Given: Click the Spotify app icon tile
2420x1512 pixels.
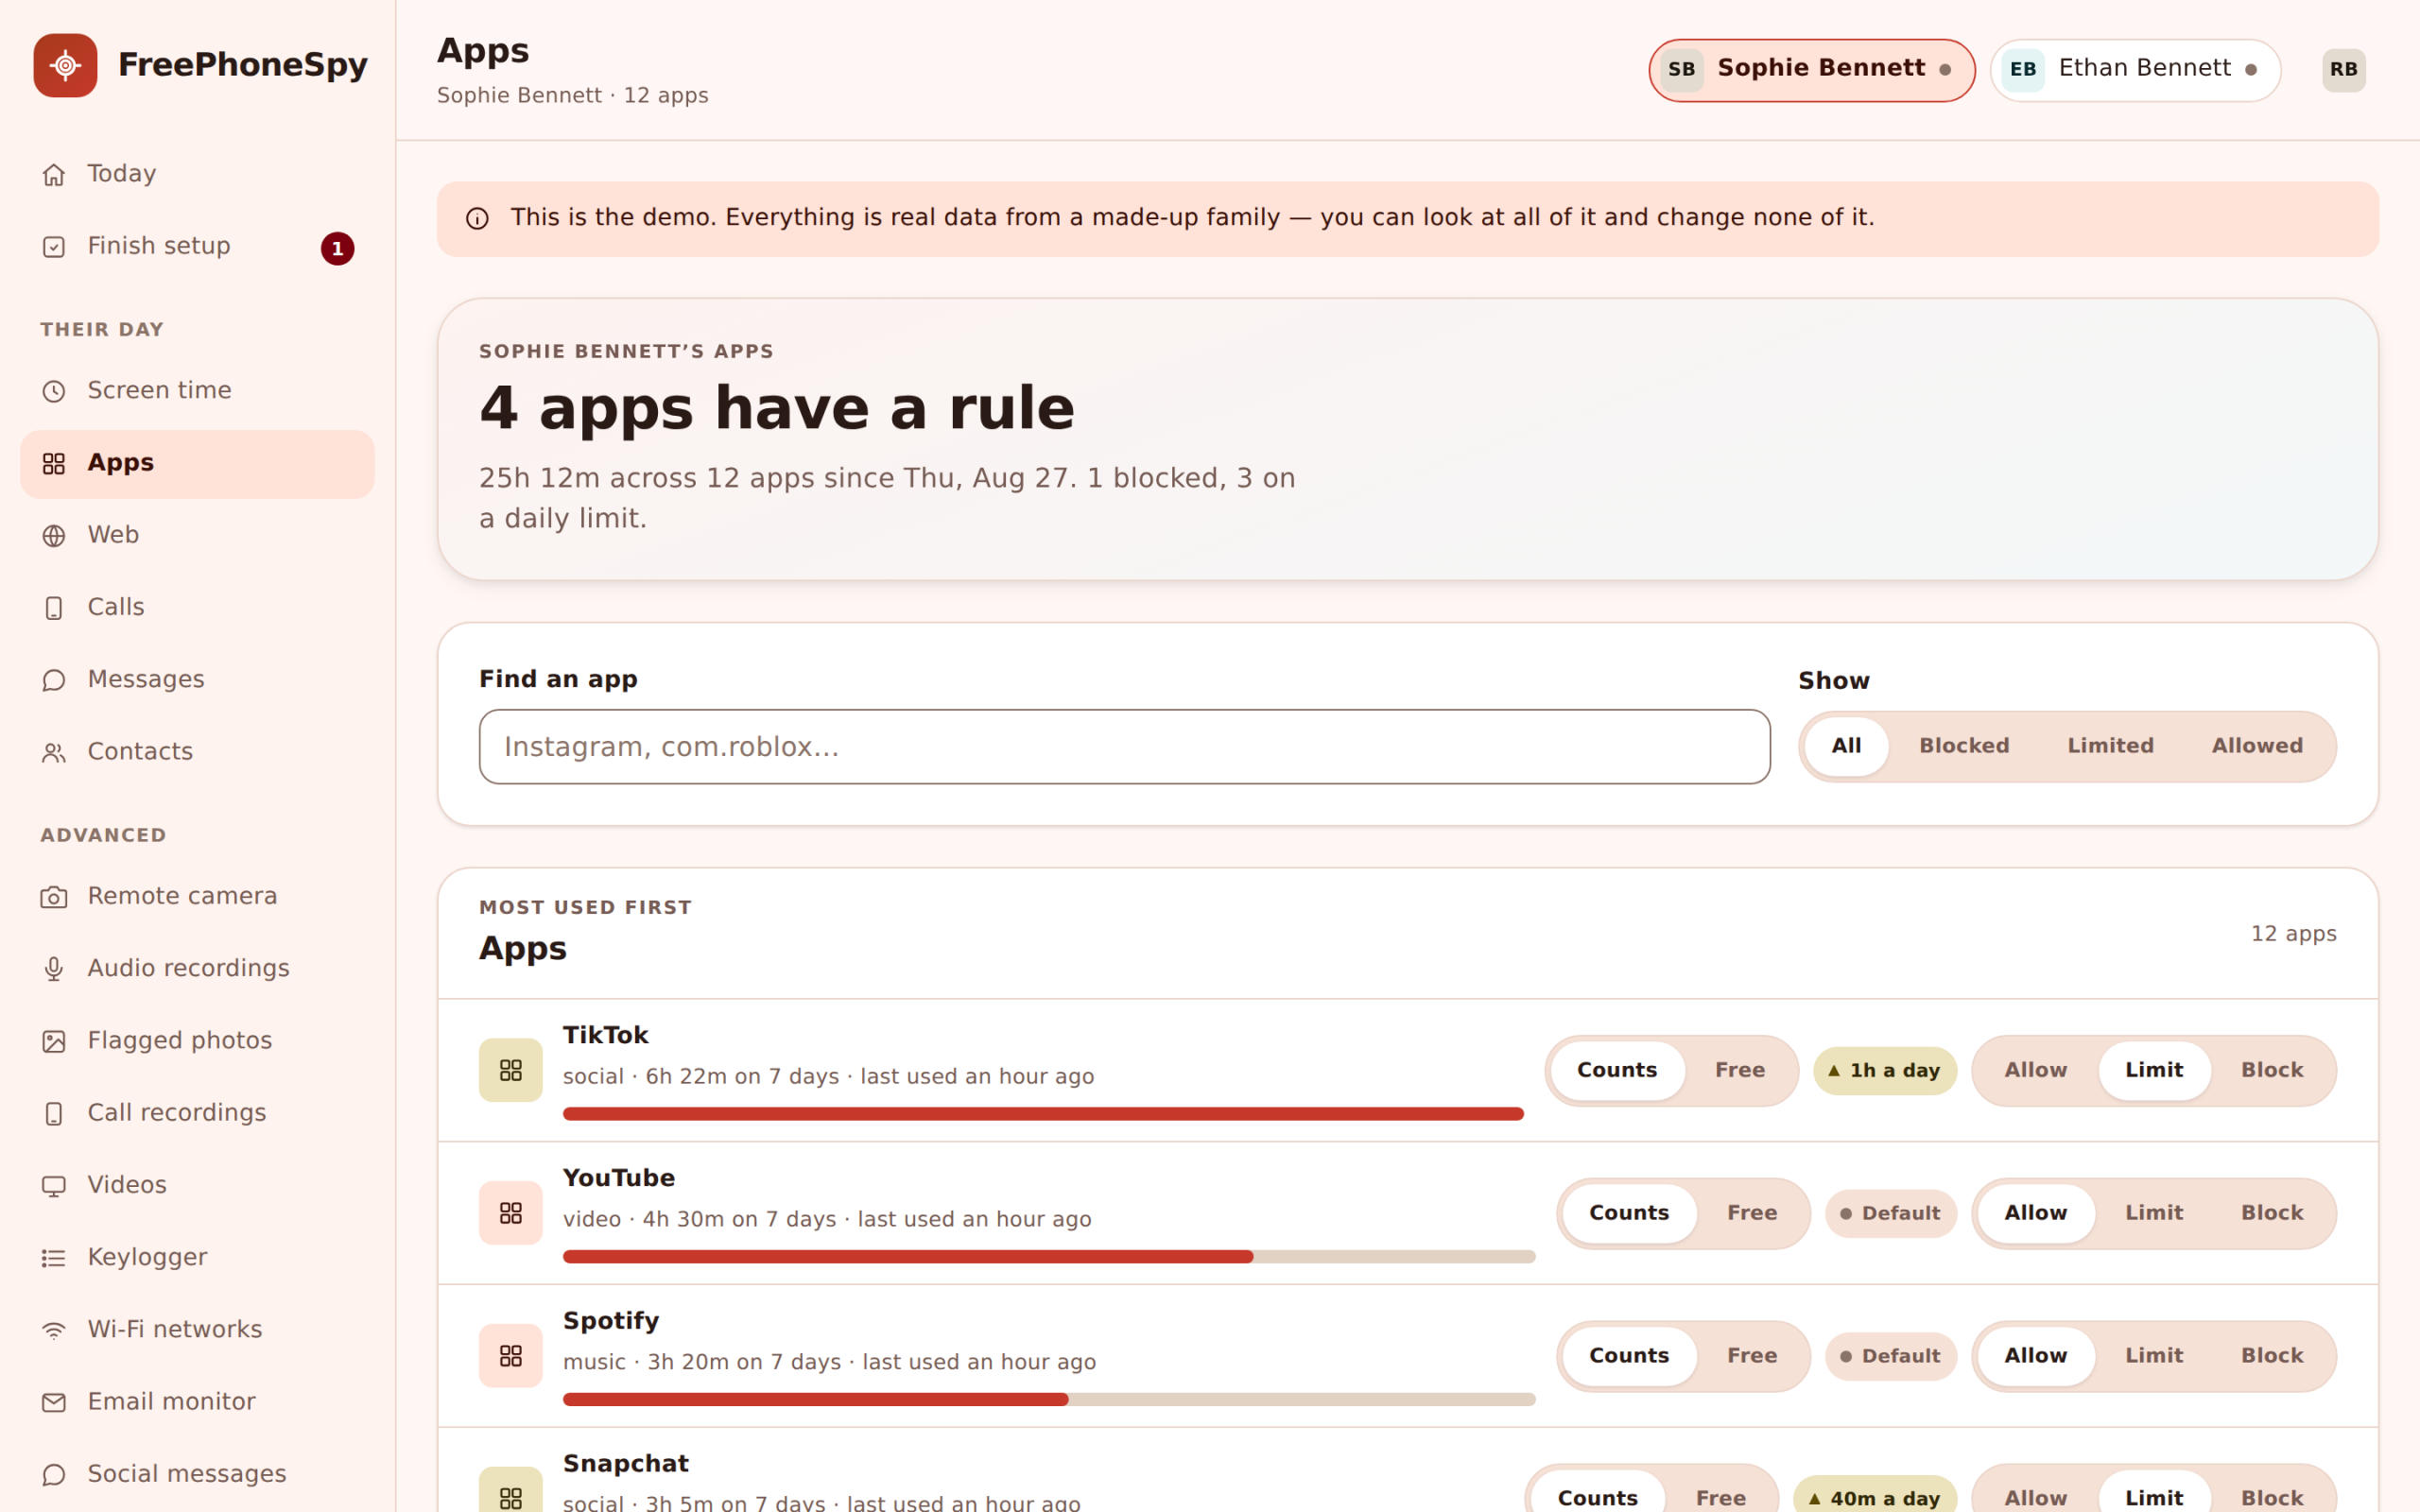Looking at the screenshot, I should click(x=511, y=1356).
